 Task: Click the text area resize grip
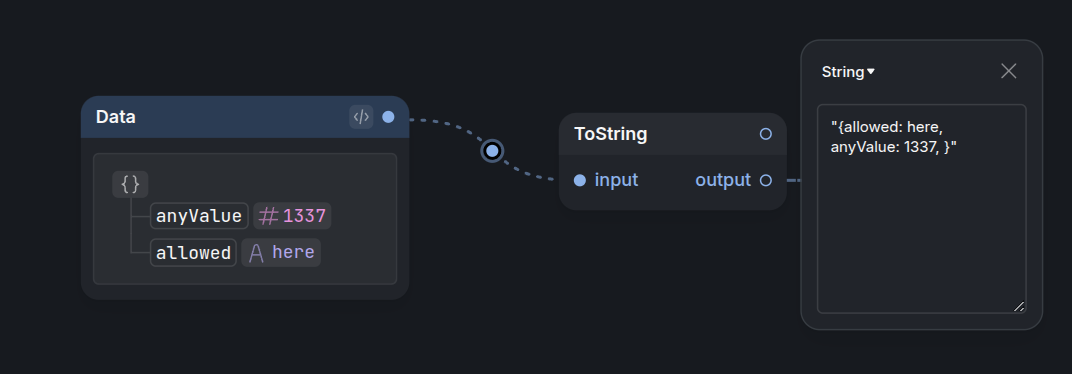[1019, 307]
